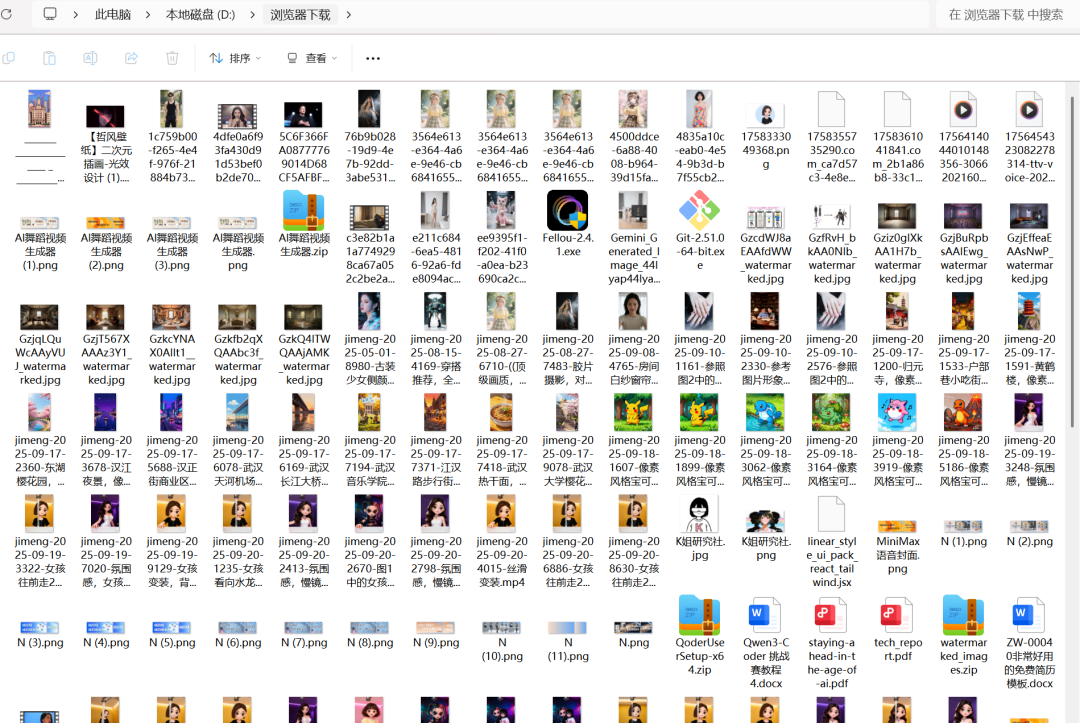Select the watermarked_images.zip archive
Image resolution: width=1080 pixels, height=723 pixels.
coord(963,616)
